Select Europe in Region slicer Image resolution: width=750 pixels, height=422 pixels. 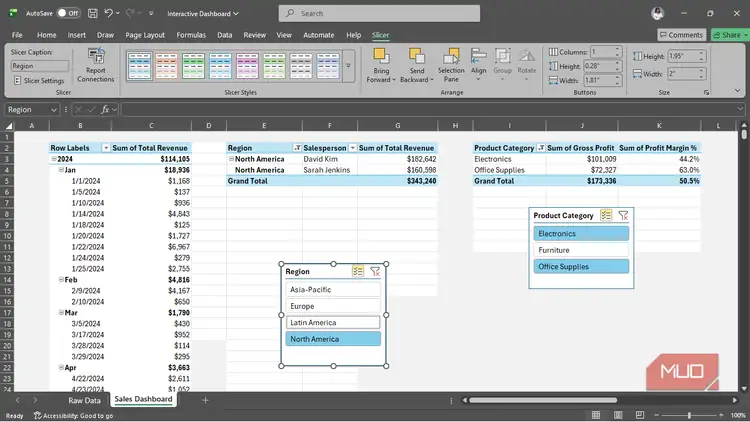click(x=333, y=306)
